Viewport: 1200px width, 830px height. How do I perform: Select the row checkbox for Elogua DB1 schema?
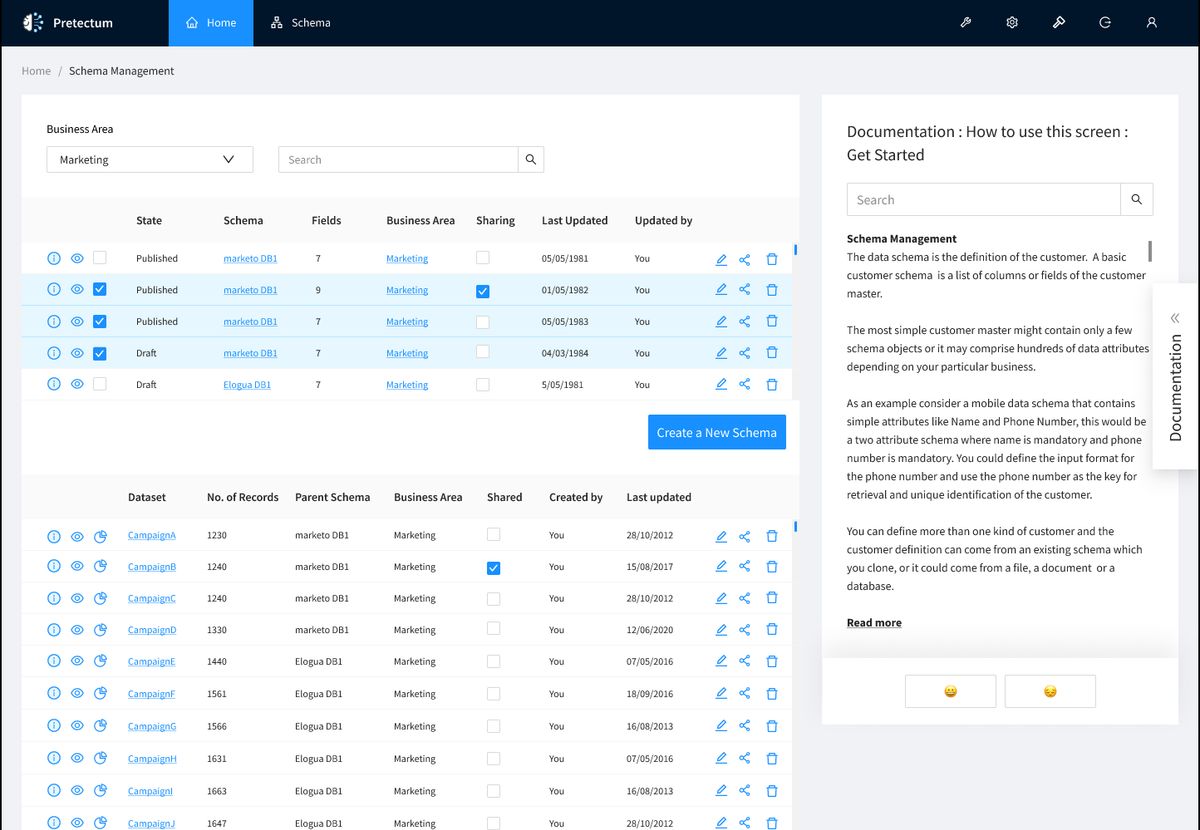[x=99, y=384]
